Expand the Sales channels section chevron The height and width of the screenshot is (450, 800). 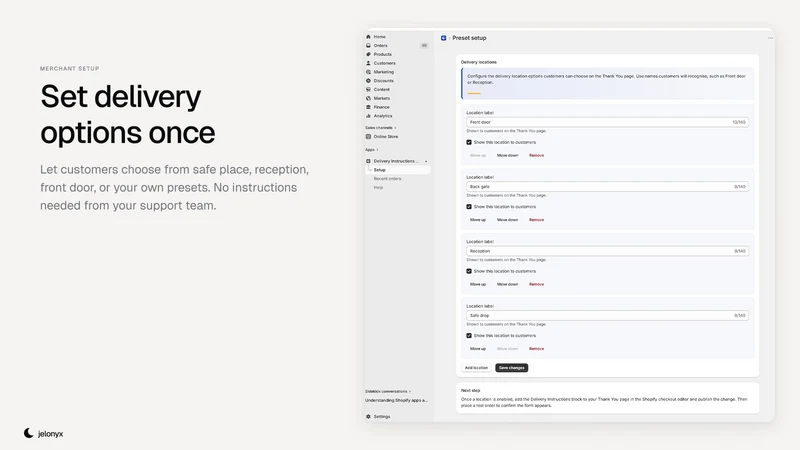click(395, 128)
